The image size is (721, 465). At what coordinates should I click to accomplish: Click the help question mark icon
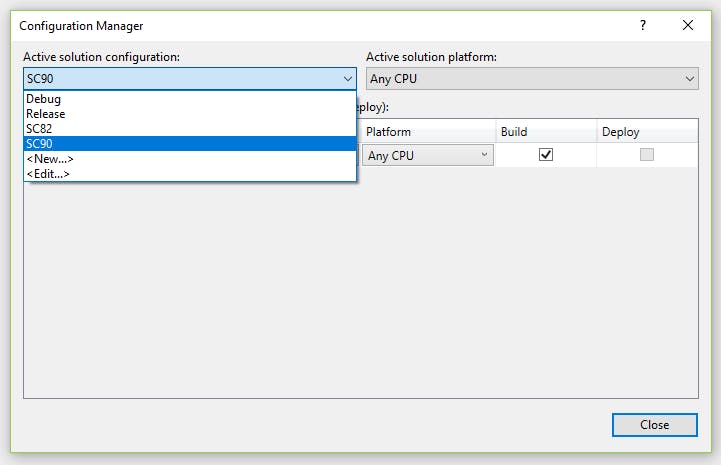click(643, 25)
